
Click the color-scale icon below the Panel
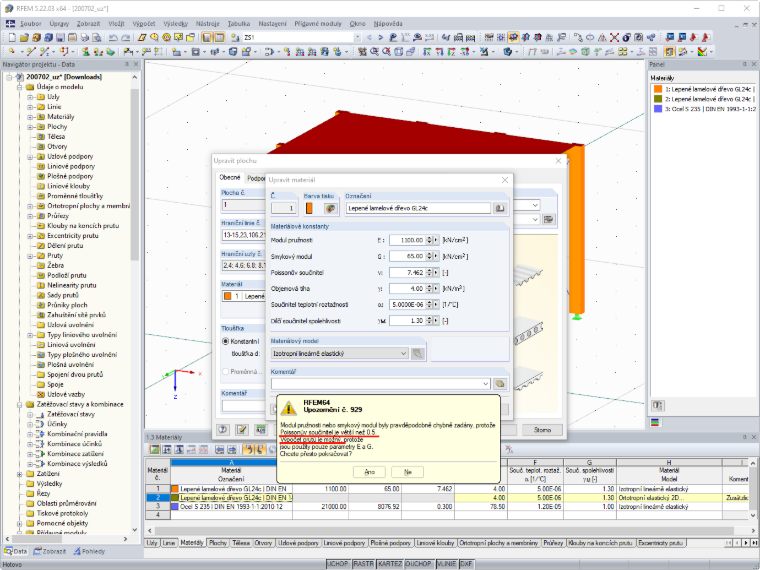point(655,423)
